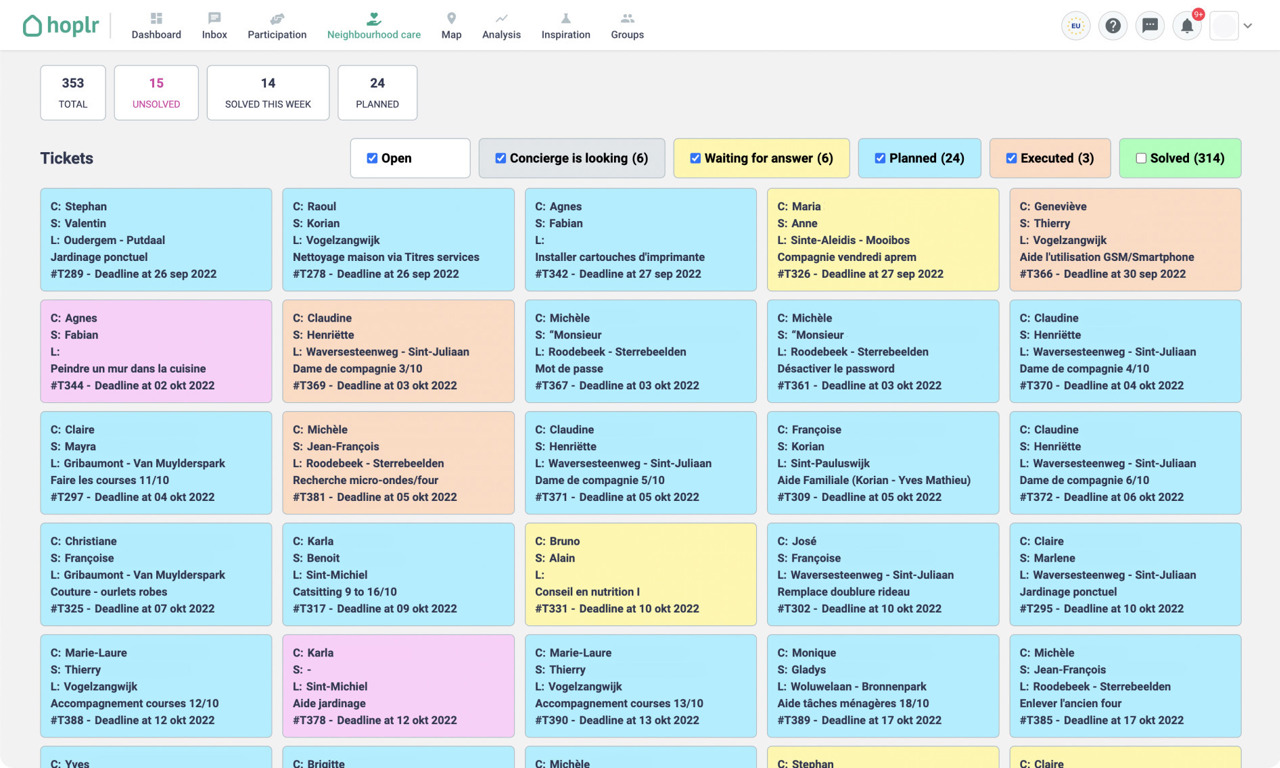Open ticket #T302 Remplace doublure rideau
Viewport: 1280px width, 768px height.
pyautogui.click(x=883, y=574)
